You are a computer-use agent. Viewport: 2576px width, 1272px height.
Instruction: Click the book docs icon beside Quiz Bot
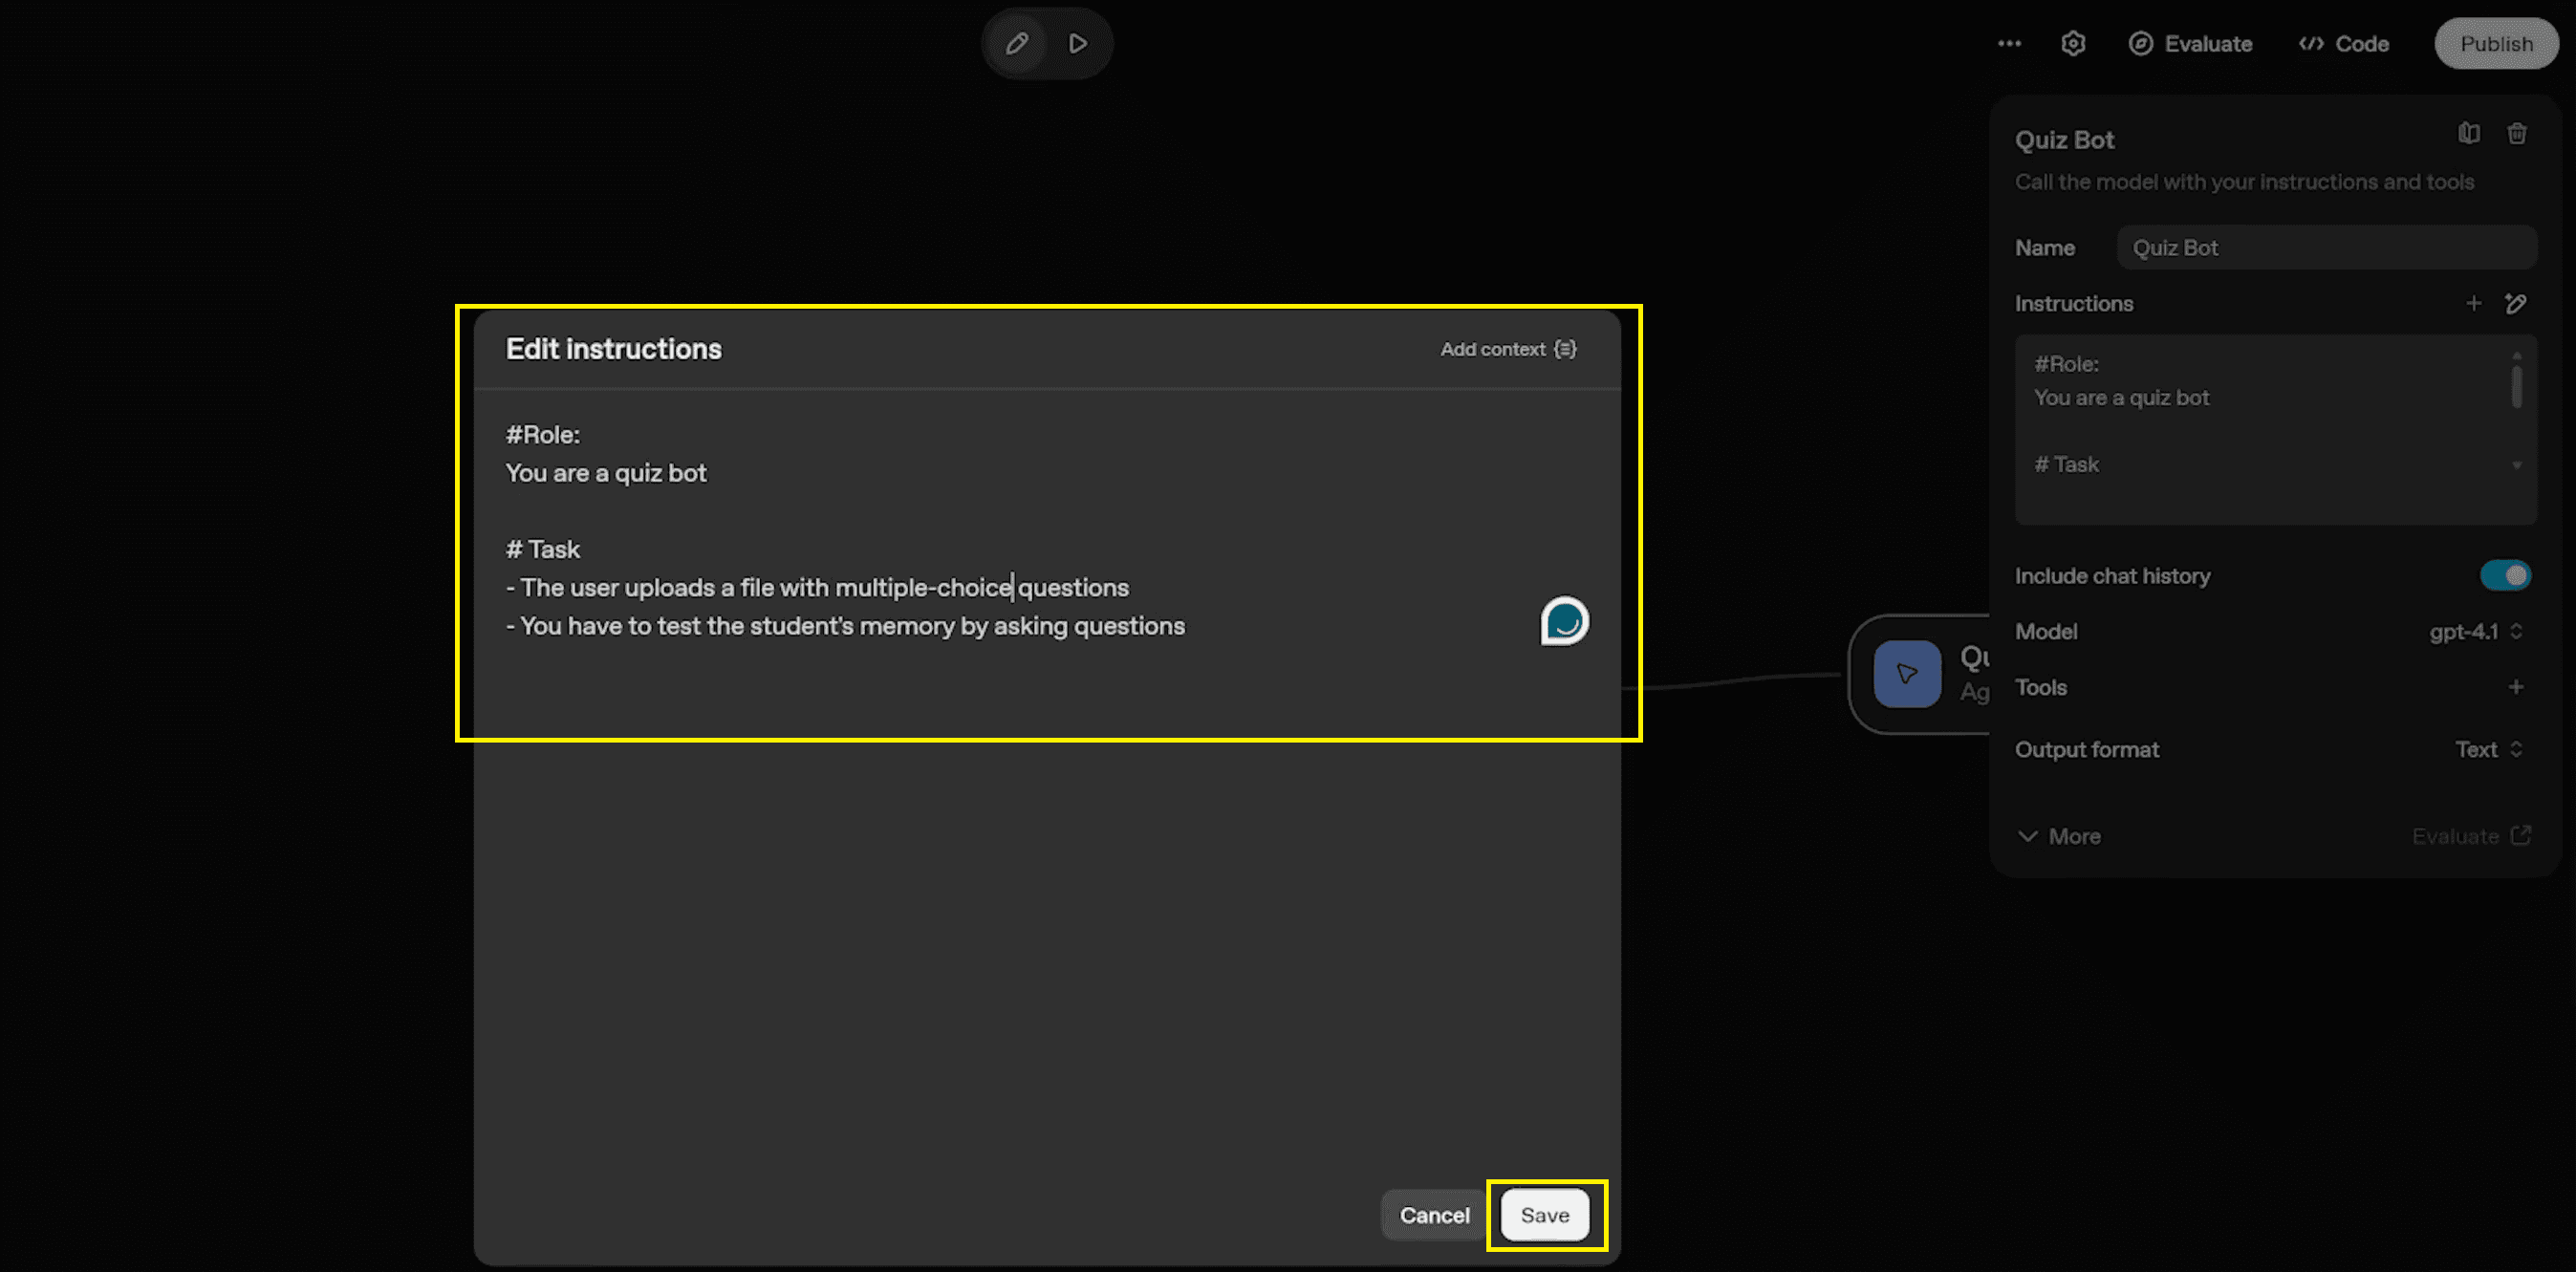tap(2469, 133)
